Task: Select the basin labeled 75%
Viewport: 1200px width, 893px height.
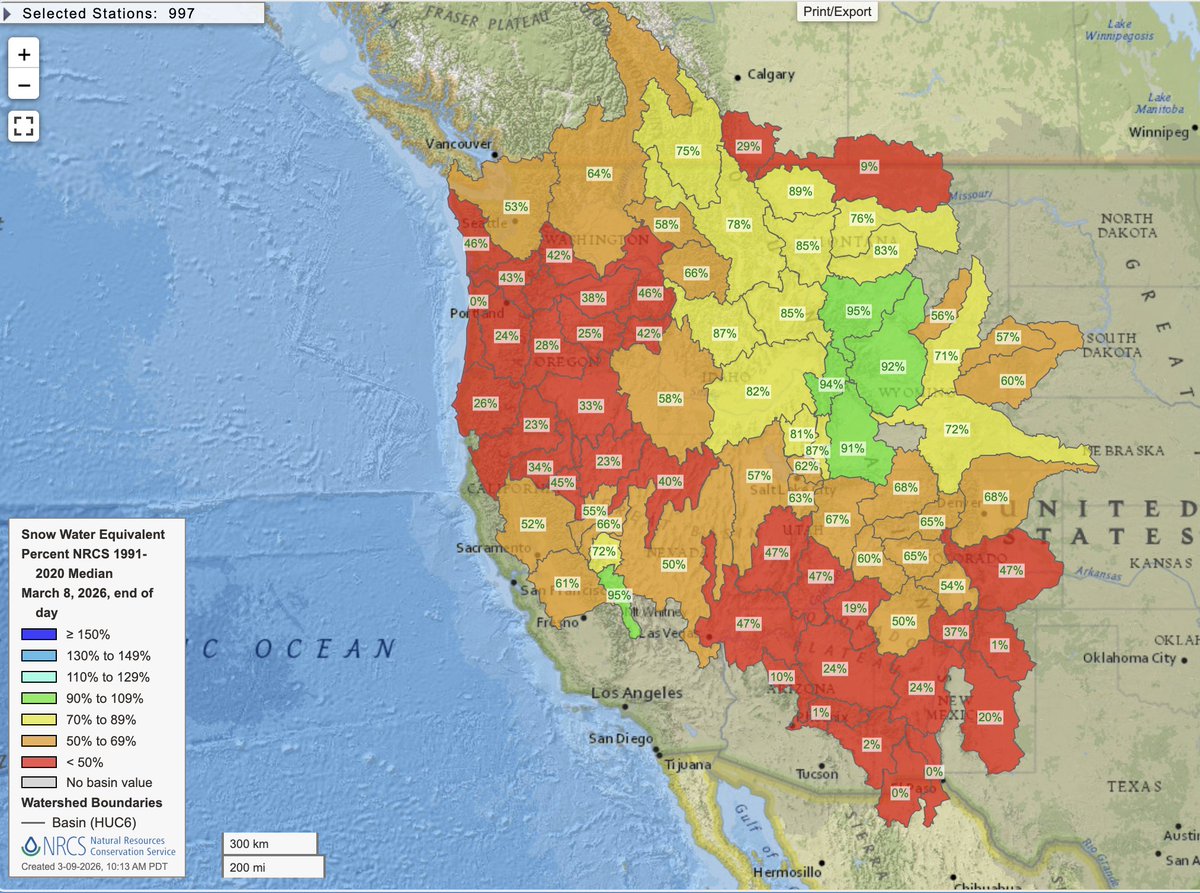Action: pyautogui.click(x=687, y=151)
